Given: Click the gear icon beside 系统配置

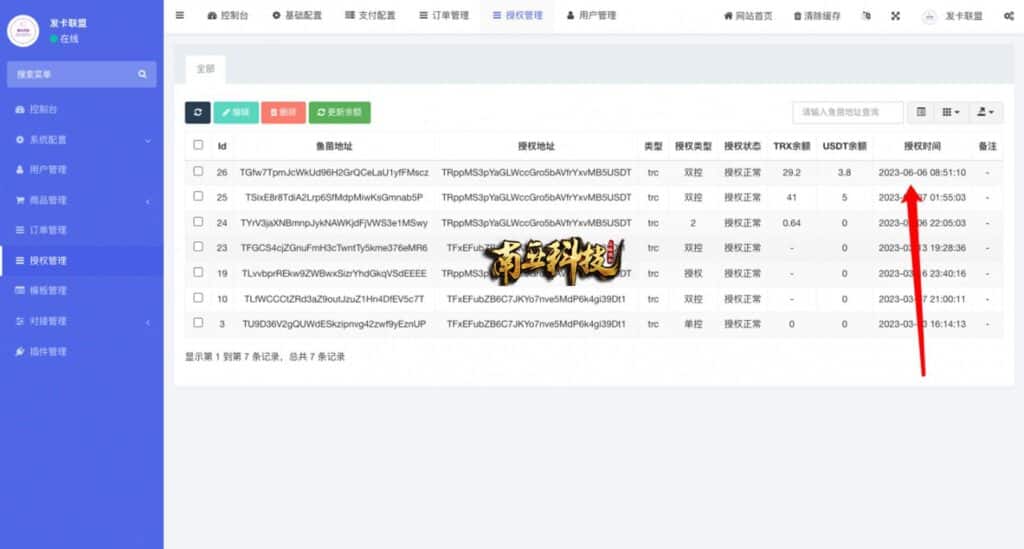Looking at the screenshot, I should pos(20,140).
